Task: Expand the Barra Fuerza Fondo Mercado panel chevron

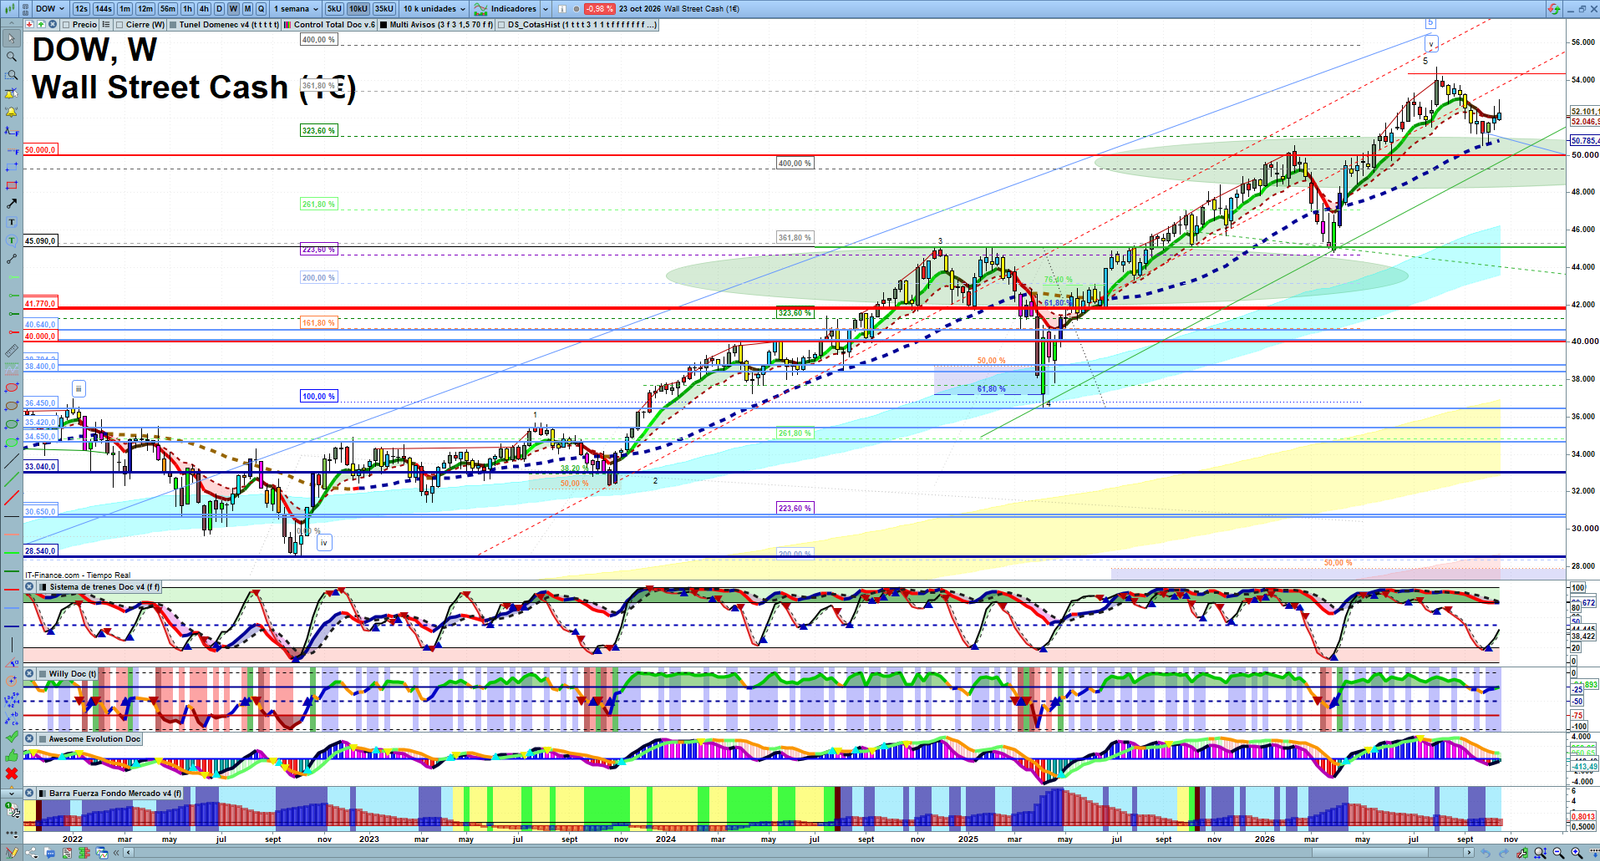Action: click(11, 793)
